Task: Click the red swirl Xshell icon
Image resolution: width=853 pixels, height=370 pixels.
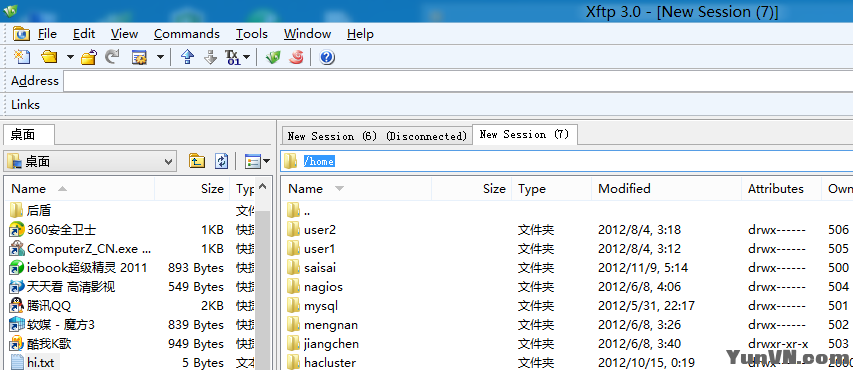Action: [x=296, y=57]
